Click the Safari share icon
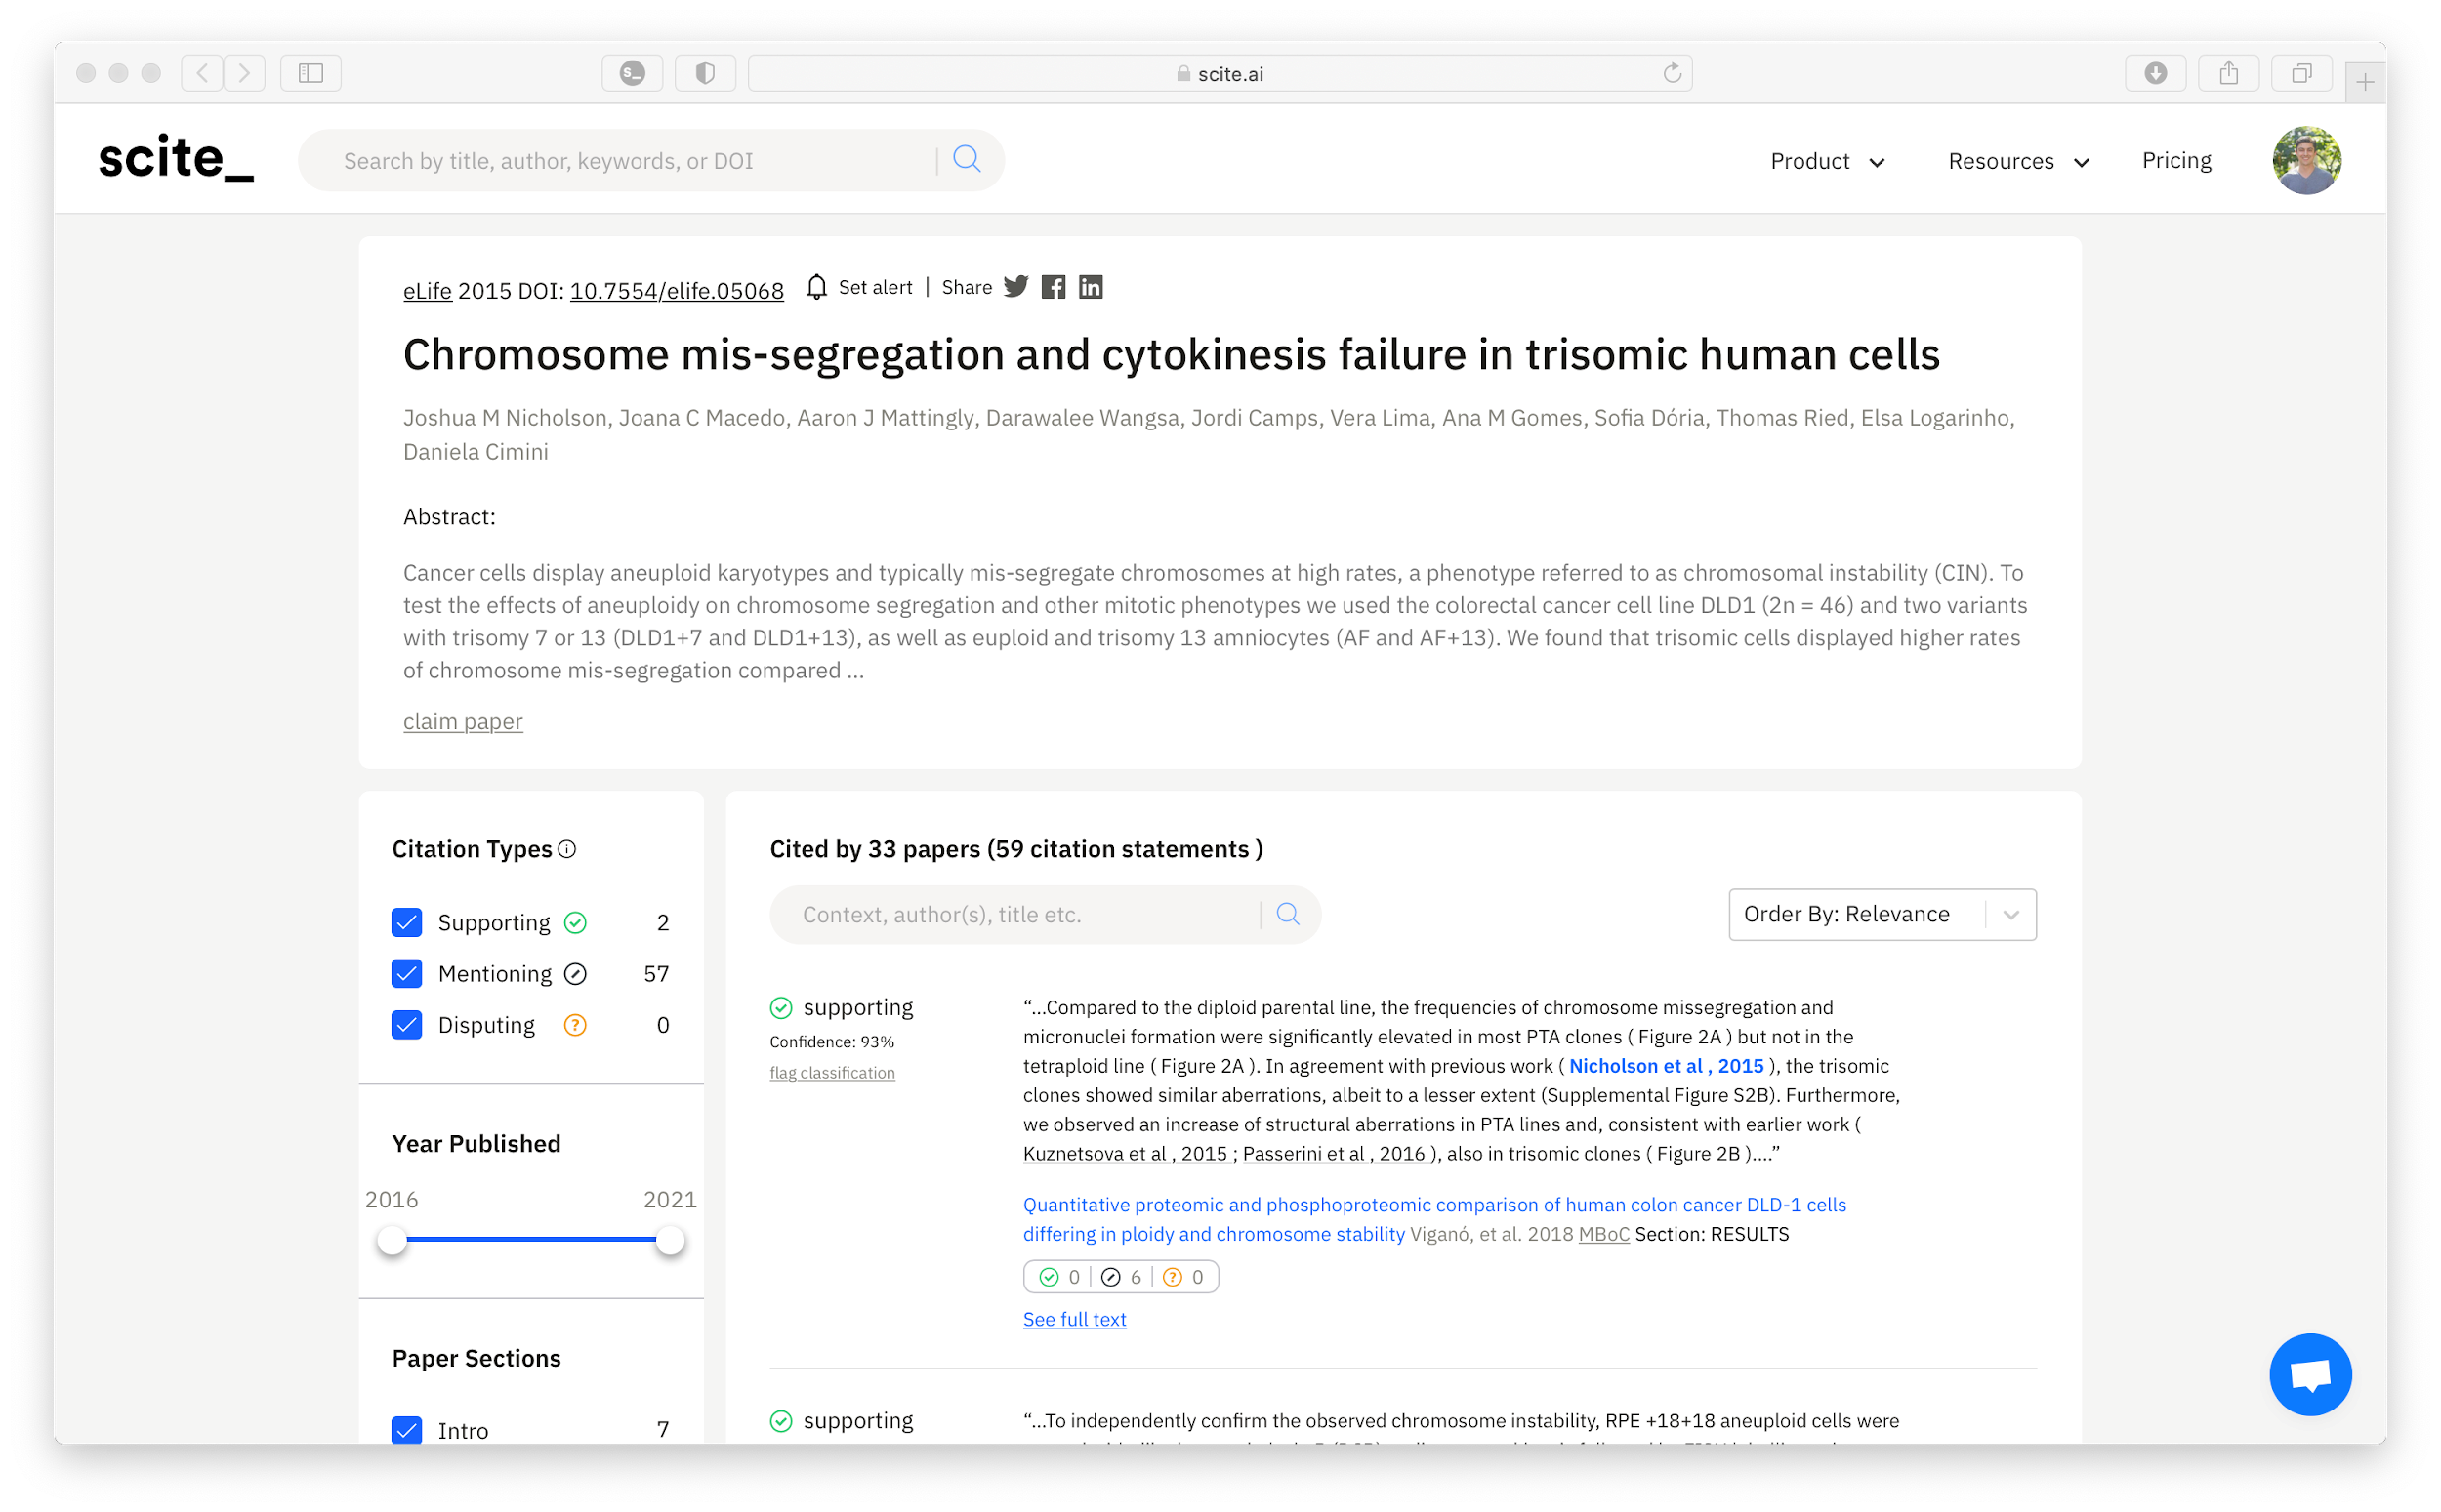Screen dimensions: 2441x1512 pos(2228,73)
